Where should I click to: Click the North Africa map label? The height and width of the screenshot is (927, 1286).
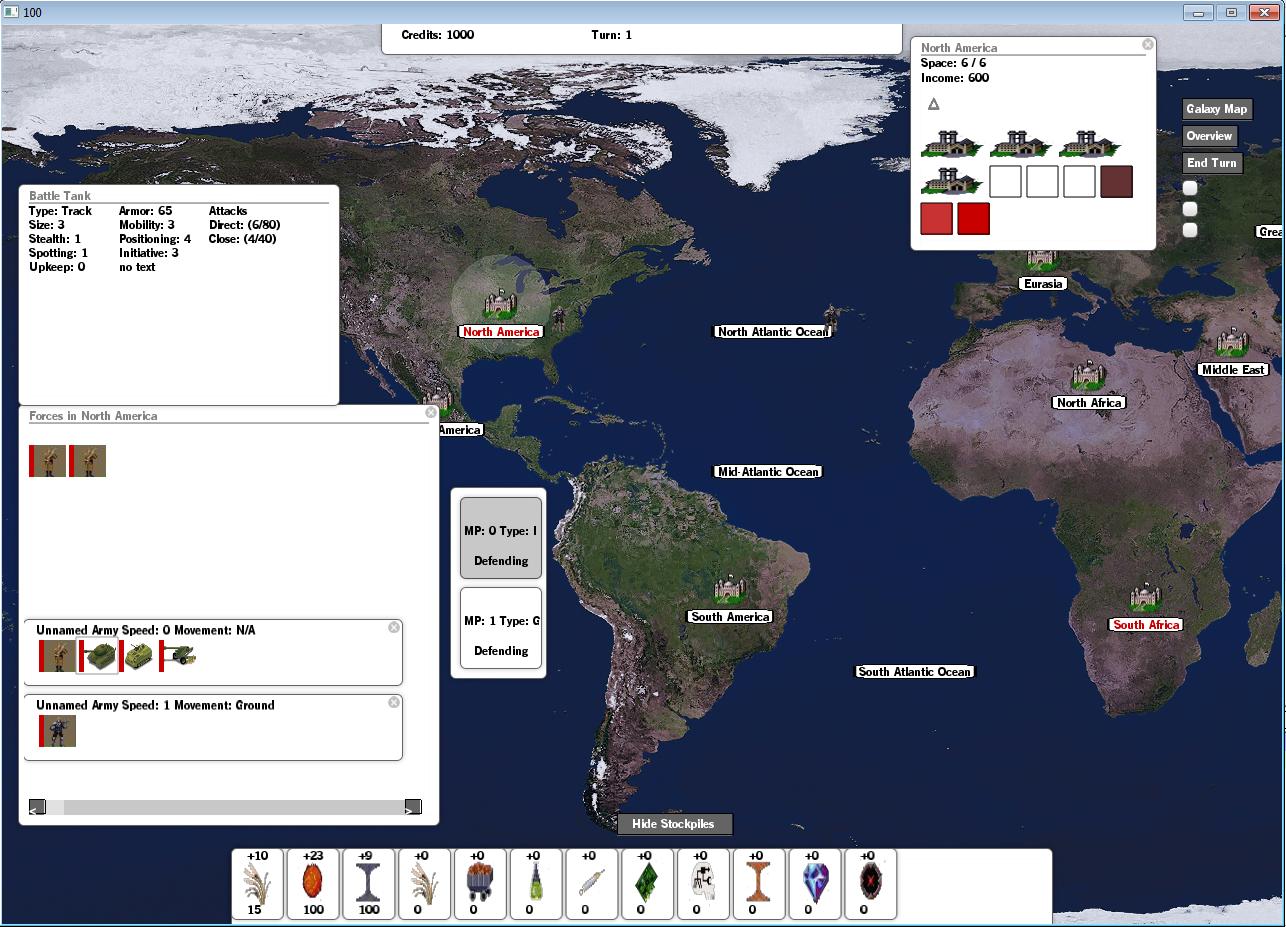pos(1089,403)
